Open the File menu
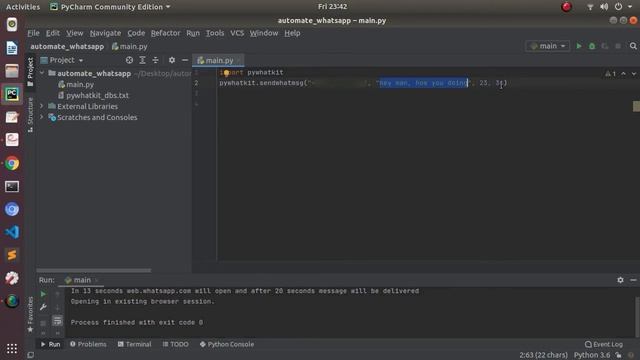 tap(33, 33)
